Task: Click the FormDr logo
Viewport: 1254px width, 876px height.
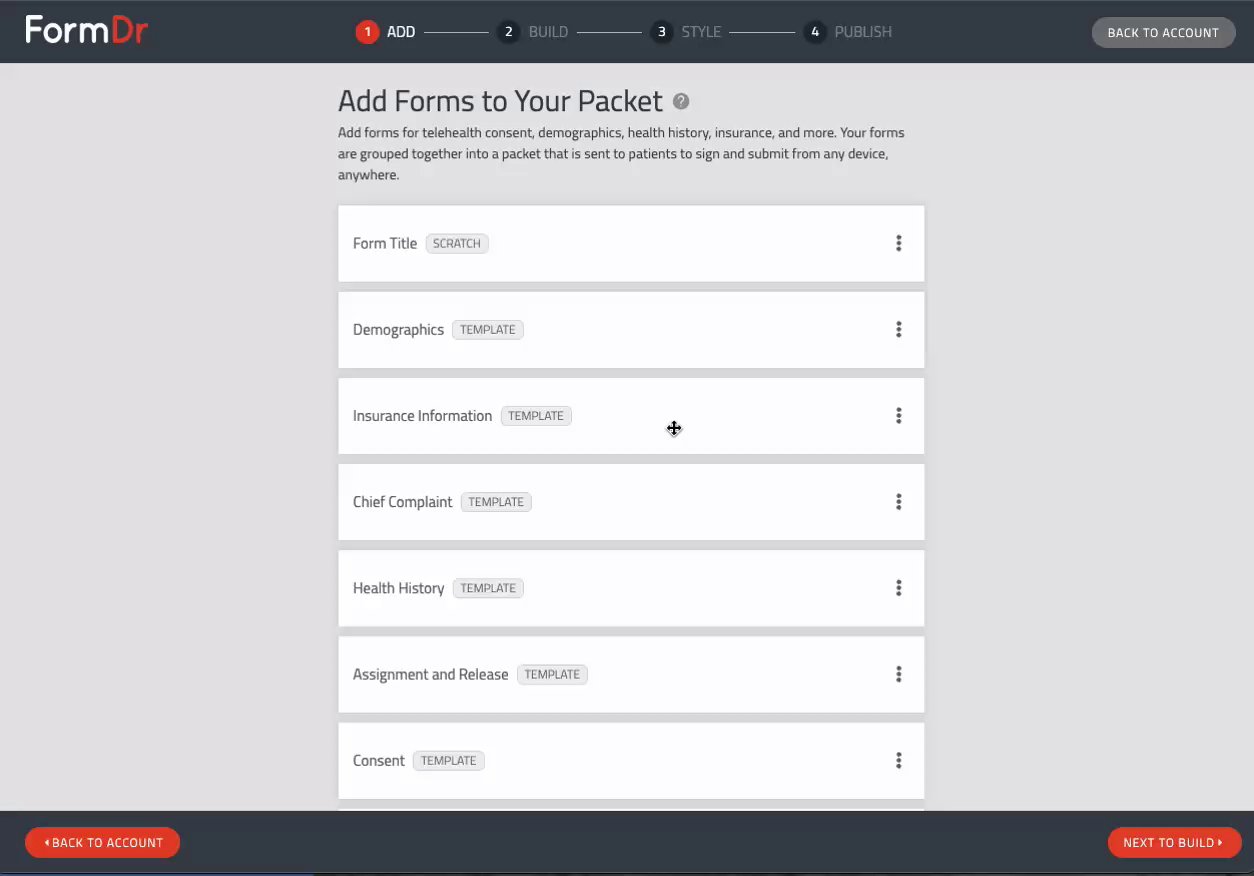Action: 87,31
